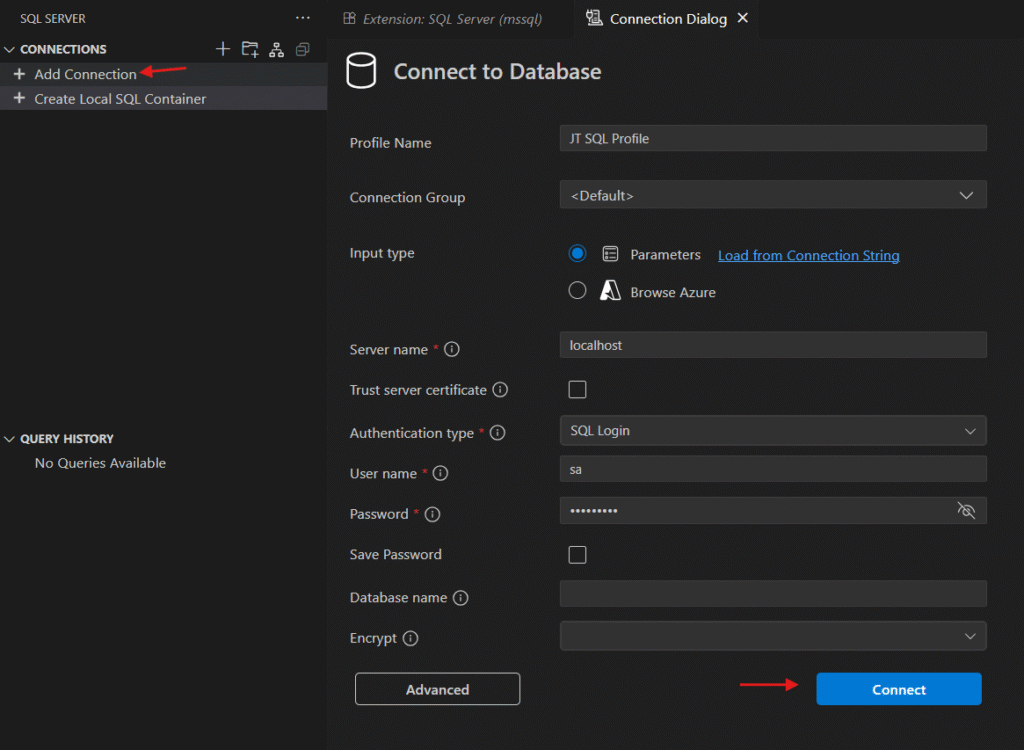Screen dimensions: 1024x750
Task: Click the new connection group folder icon
Action: point(249,49)
